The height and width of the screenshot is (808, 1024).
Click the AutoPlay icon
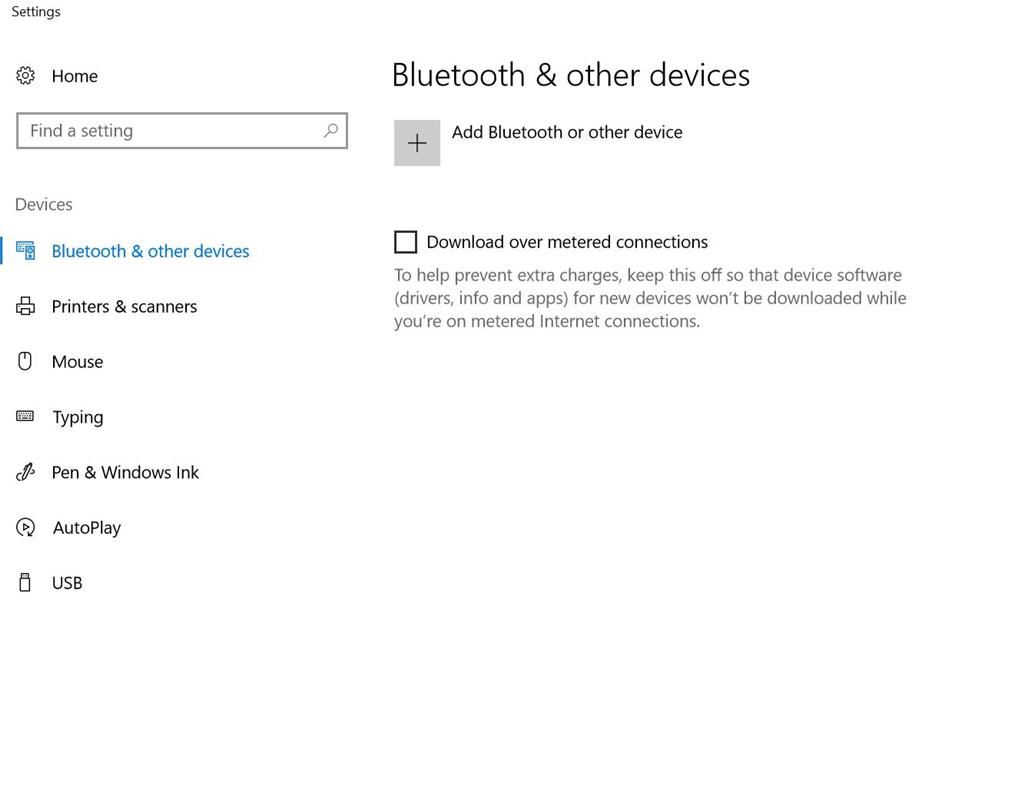25,527
